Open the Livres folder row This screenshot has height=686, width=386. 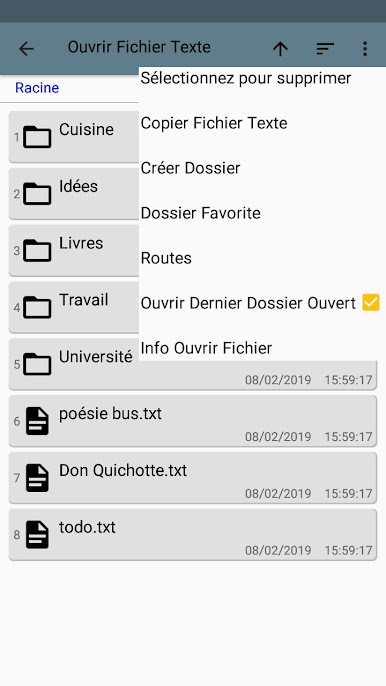(74, 251)
